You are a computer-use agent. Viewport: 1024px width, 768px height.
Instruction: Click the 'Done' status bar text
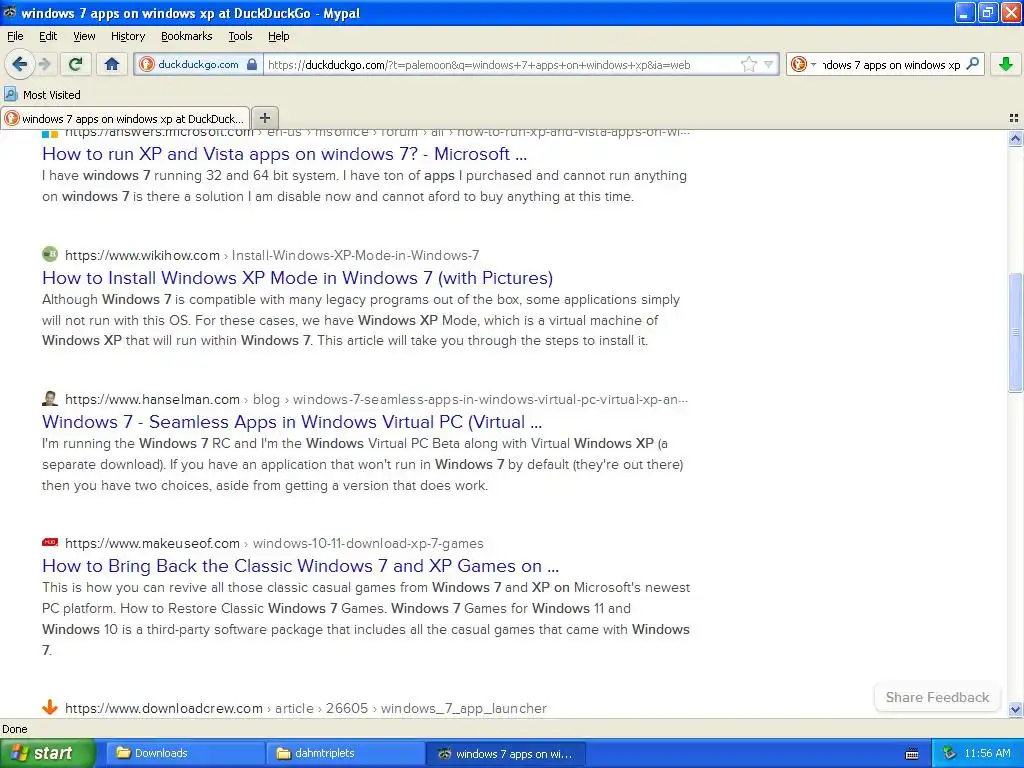pyautogui.click(x=15, y=729)
